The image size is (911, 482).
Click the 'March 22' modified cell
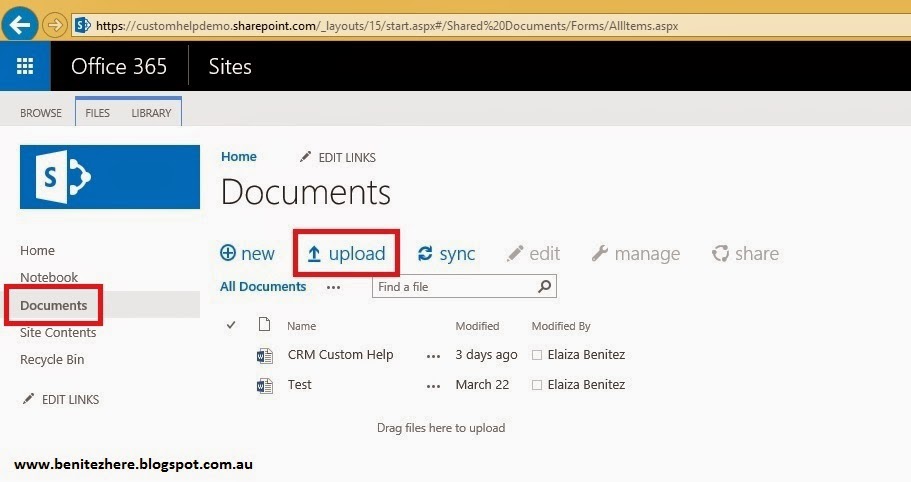pos(482,384)
